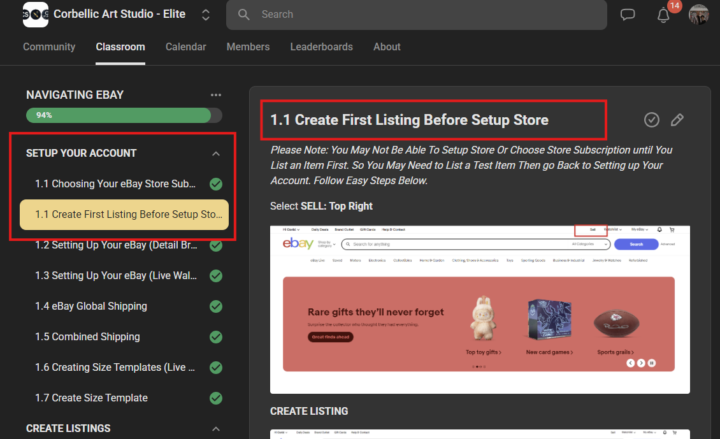This screenshot has width=720, height=439.
Task: Click the New card games link
Action: 549,352
